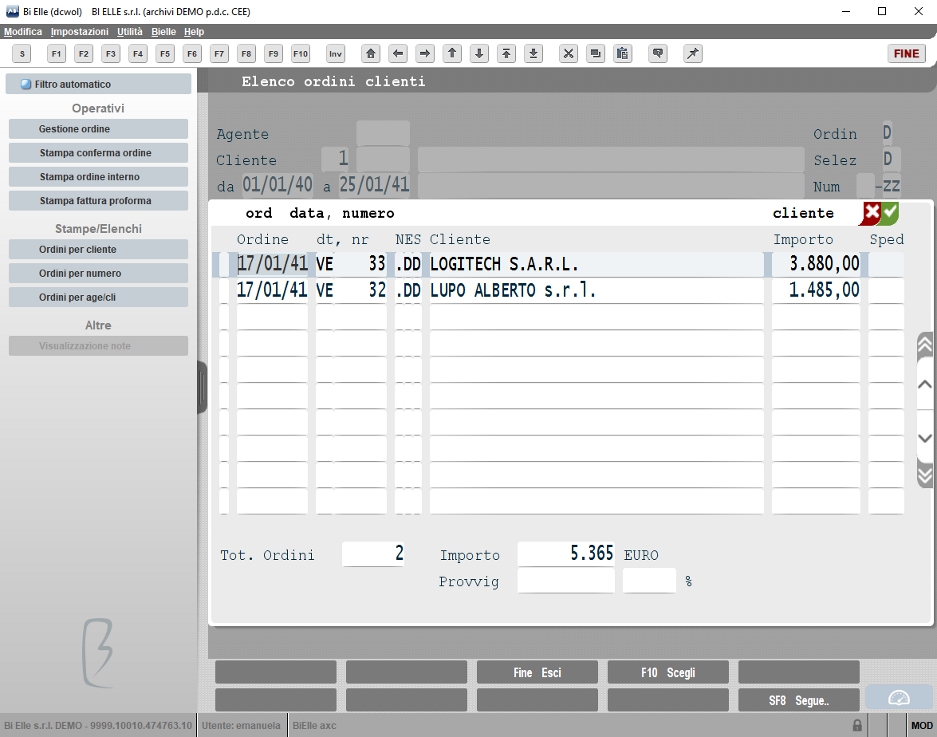Click the Fine Esci button

(537, 672)
